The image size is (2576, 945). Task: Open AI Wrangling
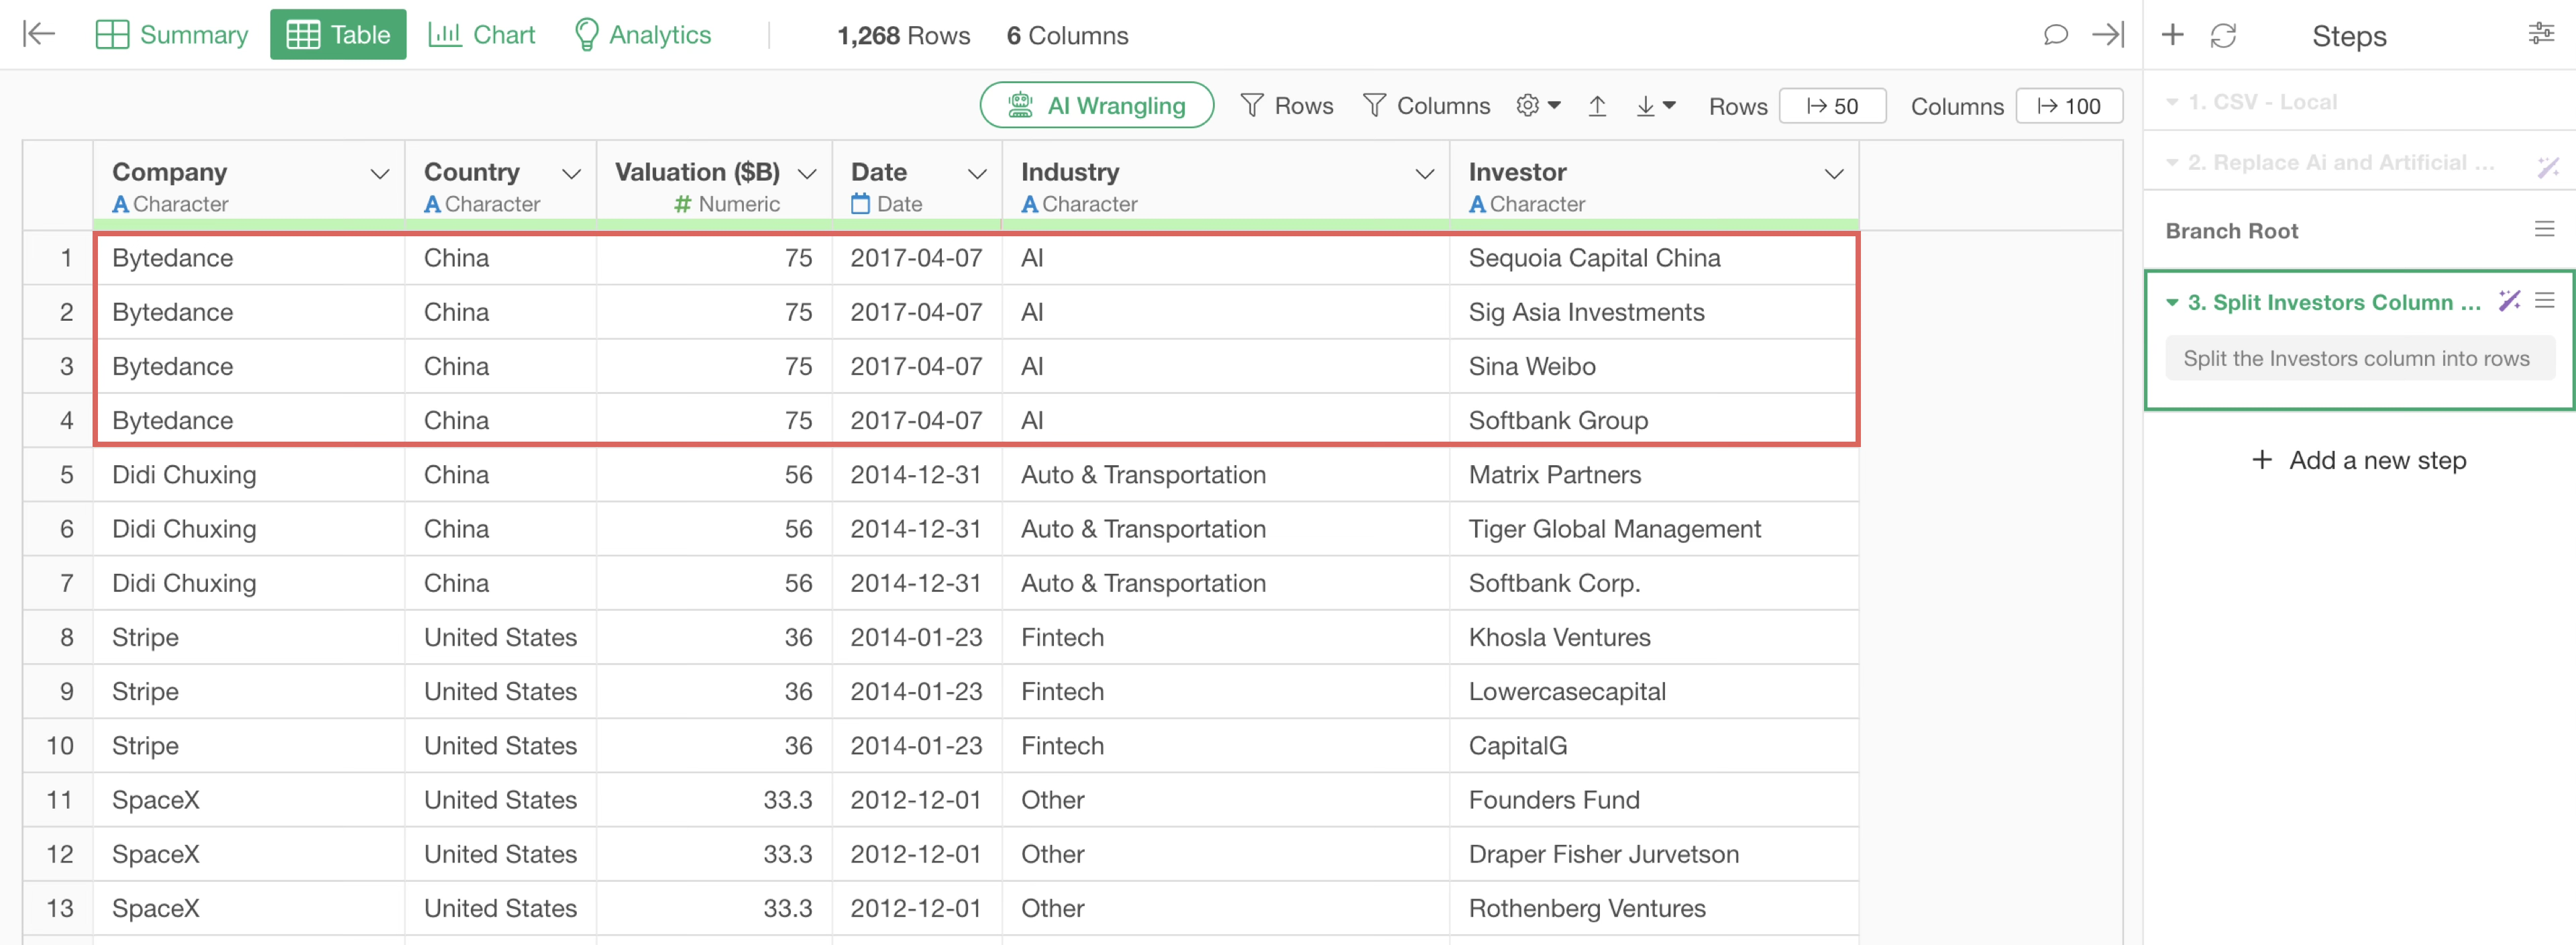[x=1097, y=105]
